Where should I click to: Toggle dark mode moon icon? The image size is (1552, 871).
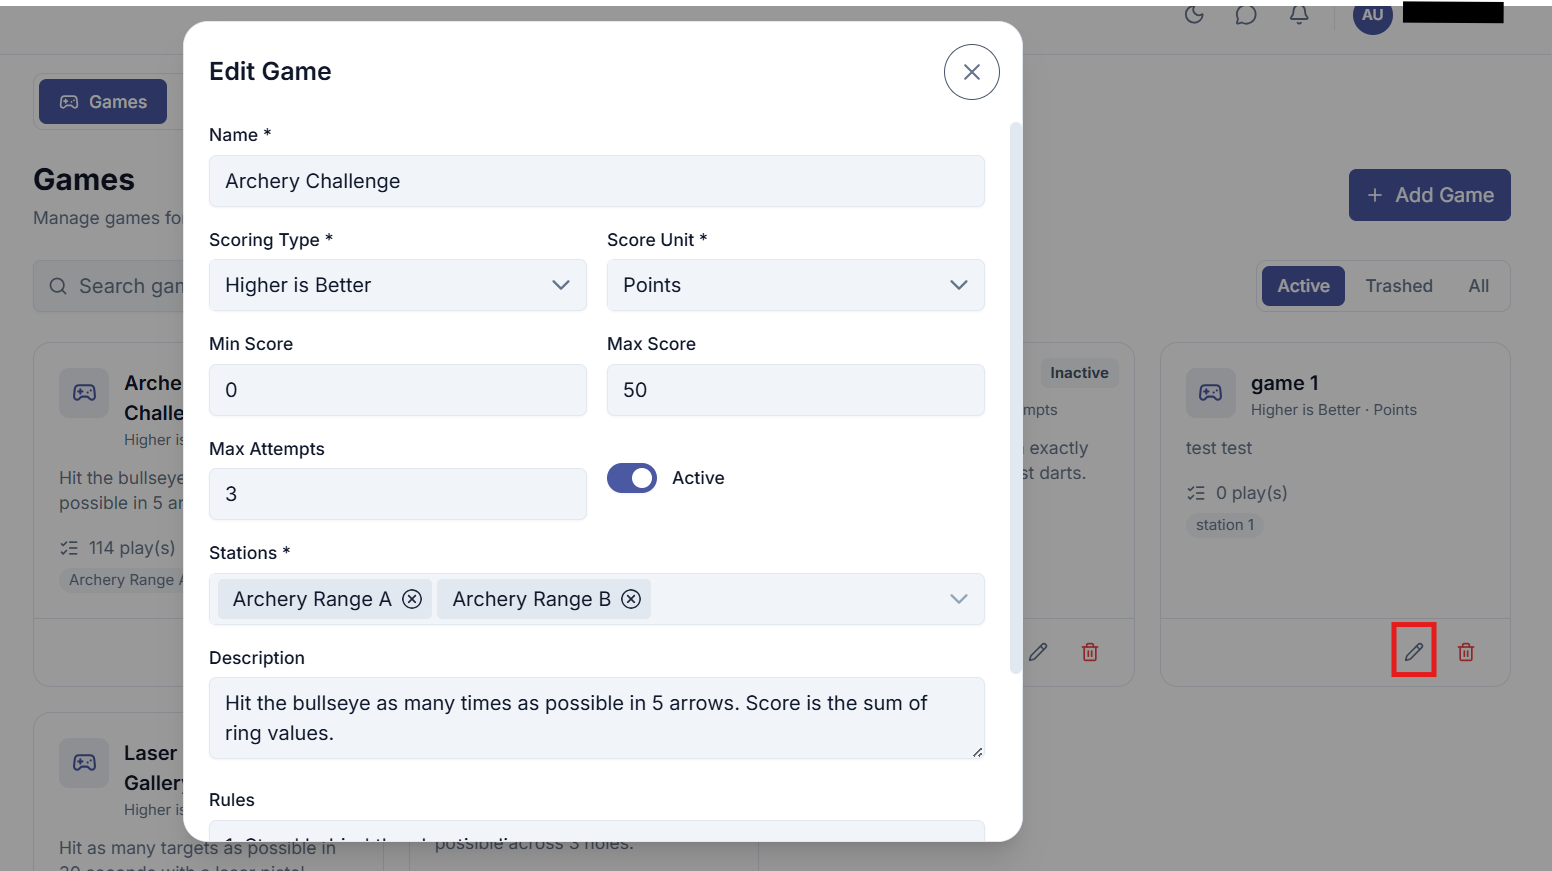(x=1193, y=14)
